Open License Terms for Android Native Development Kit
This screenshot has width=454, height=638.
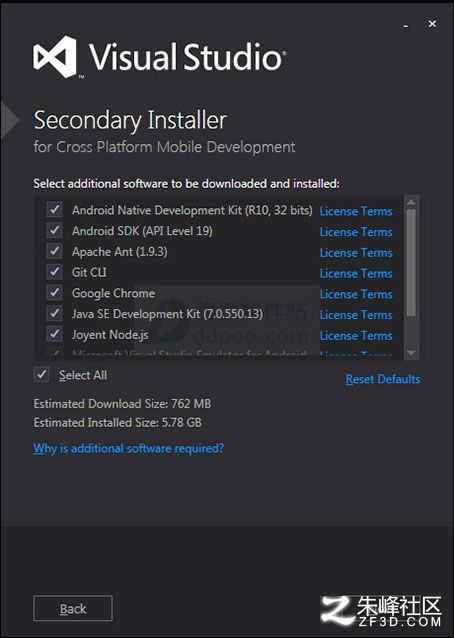click(x=356, y=211)
